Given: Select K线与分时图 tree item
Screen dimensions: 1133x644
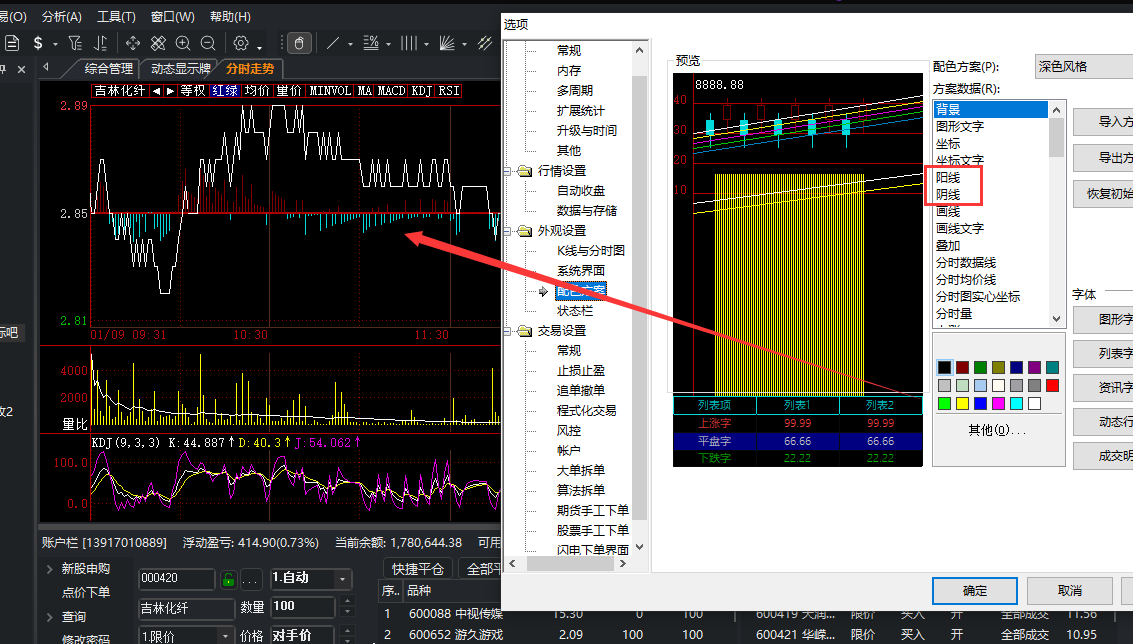Looking at the screenshot, I should [590, 251].
